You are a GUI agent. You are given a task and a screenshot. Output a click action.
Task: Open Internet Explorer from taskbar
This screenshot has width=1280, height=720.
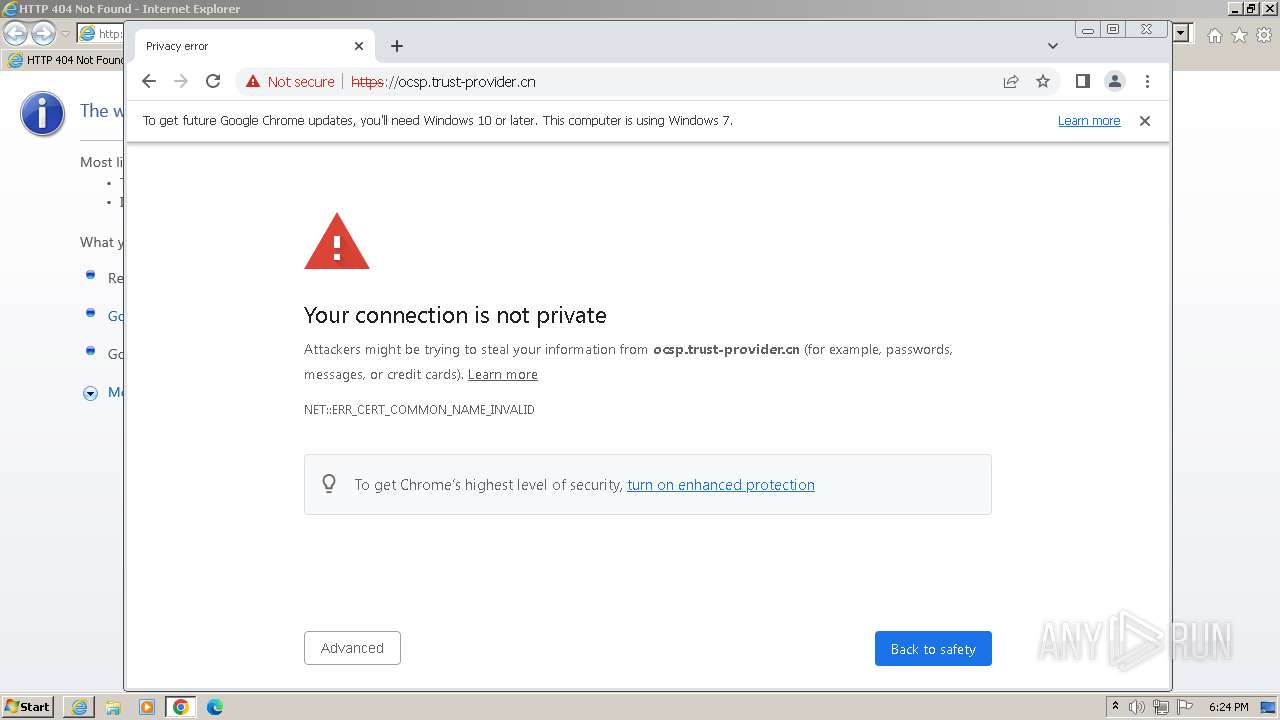(79, 707)
